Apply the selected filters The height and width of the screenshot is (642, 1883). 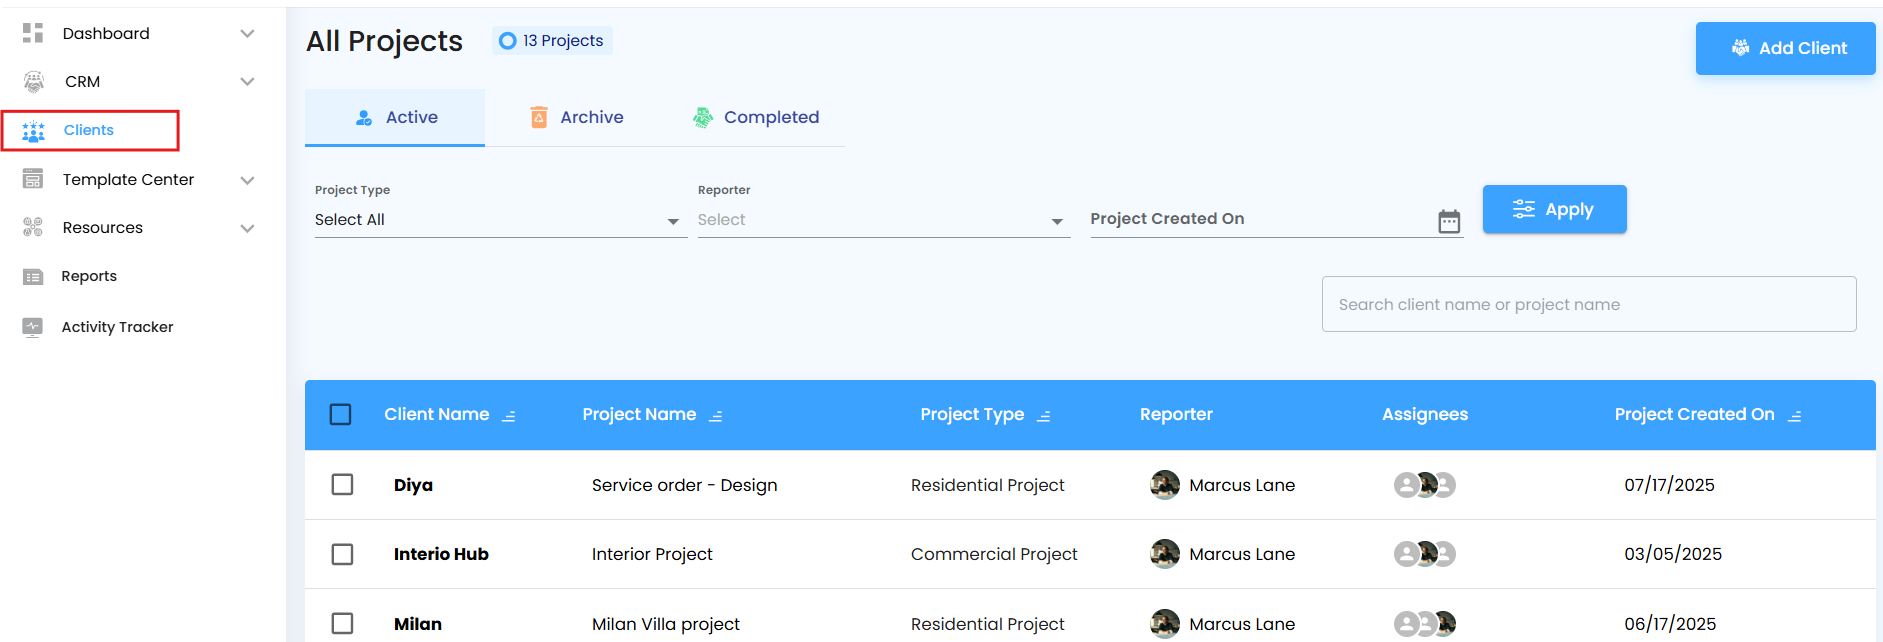1554,210
